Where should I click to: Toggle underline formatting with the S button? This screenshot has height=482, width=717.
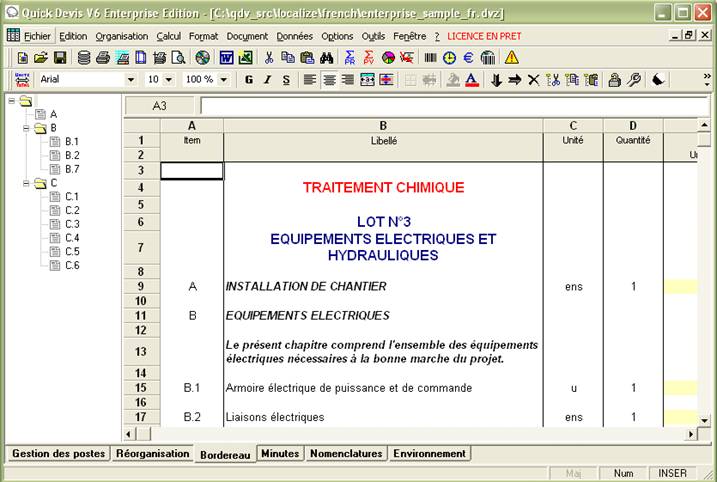(x=286, y=80)
